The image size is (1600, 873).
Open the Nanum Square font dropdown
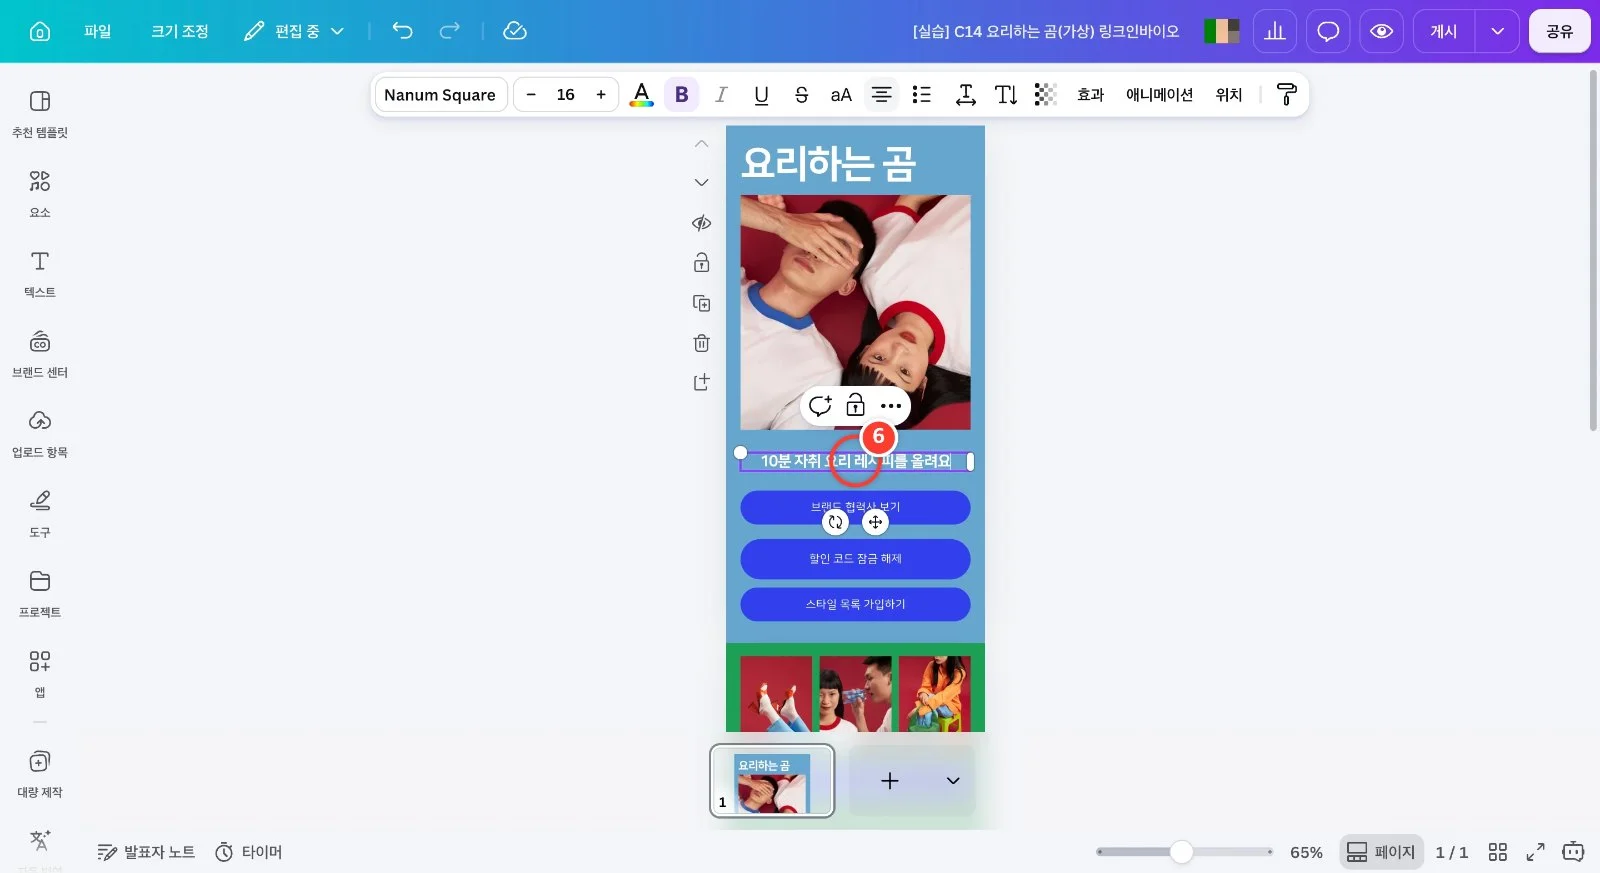tap(440, 94)
